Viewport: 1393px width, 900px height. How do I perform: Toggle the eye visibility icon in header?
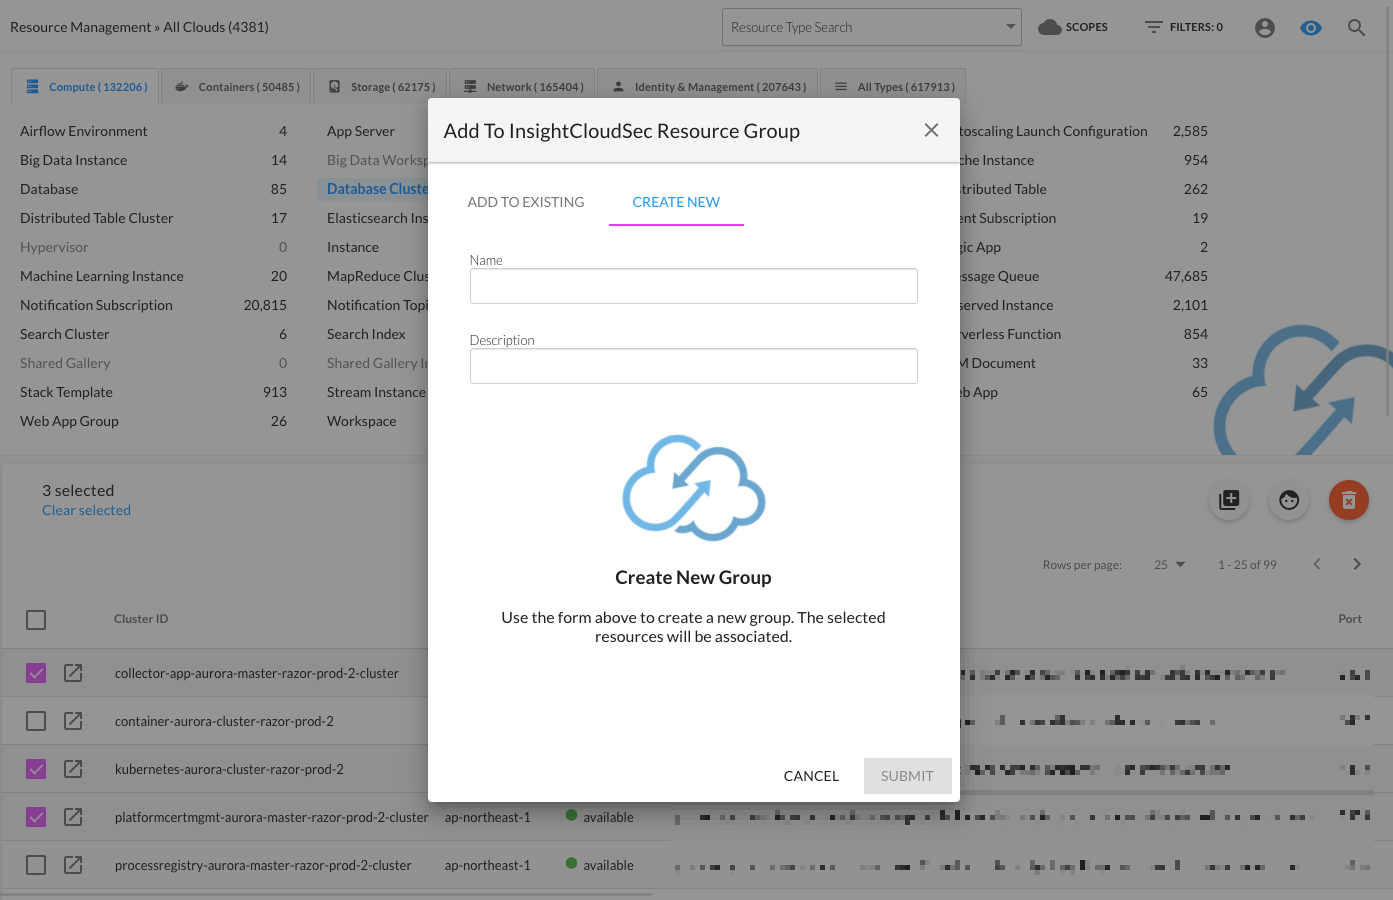click(x=1311, y=28)
